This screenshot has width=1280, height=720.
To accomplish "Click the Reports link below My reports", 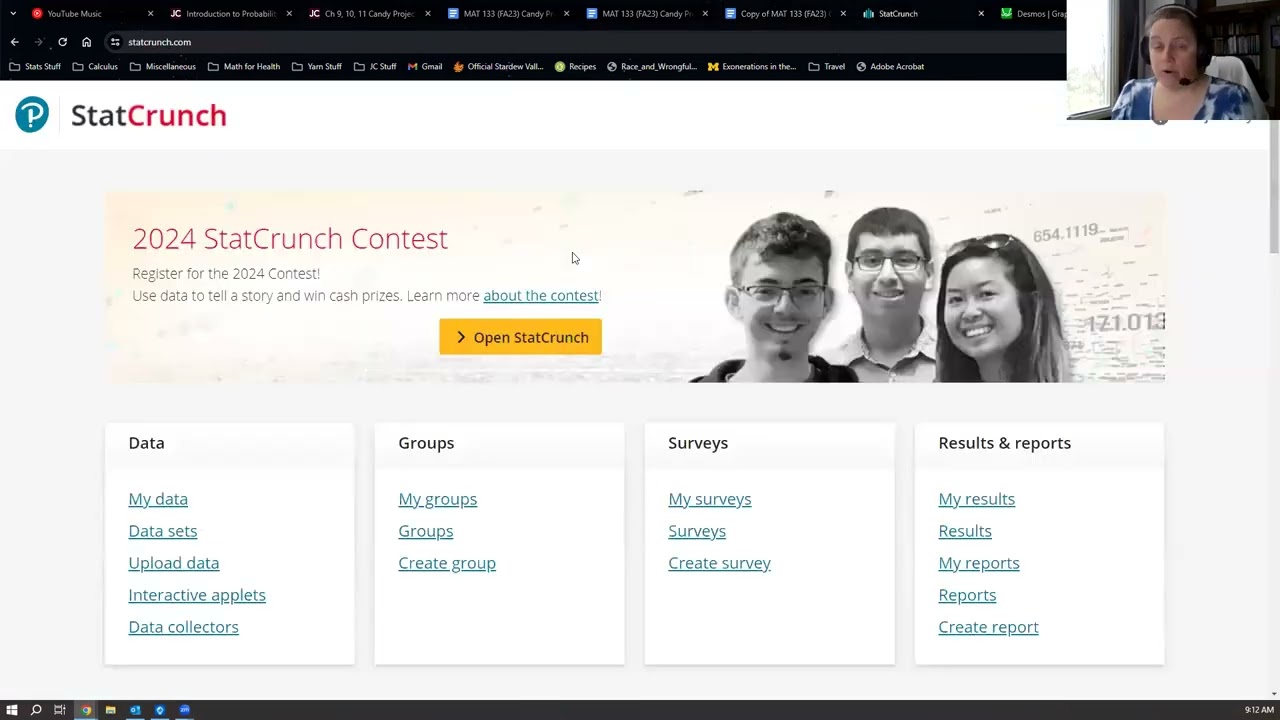I will pos(967,595).
